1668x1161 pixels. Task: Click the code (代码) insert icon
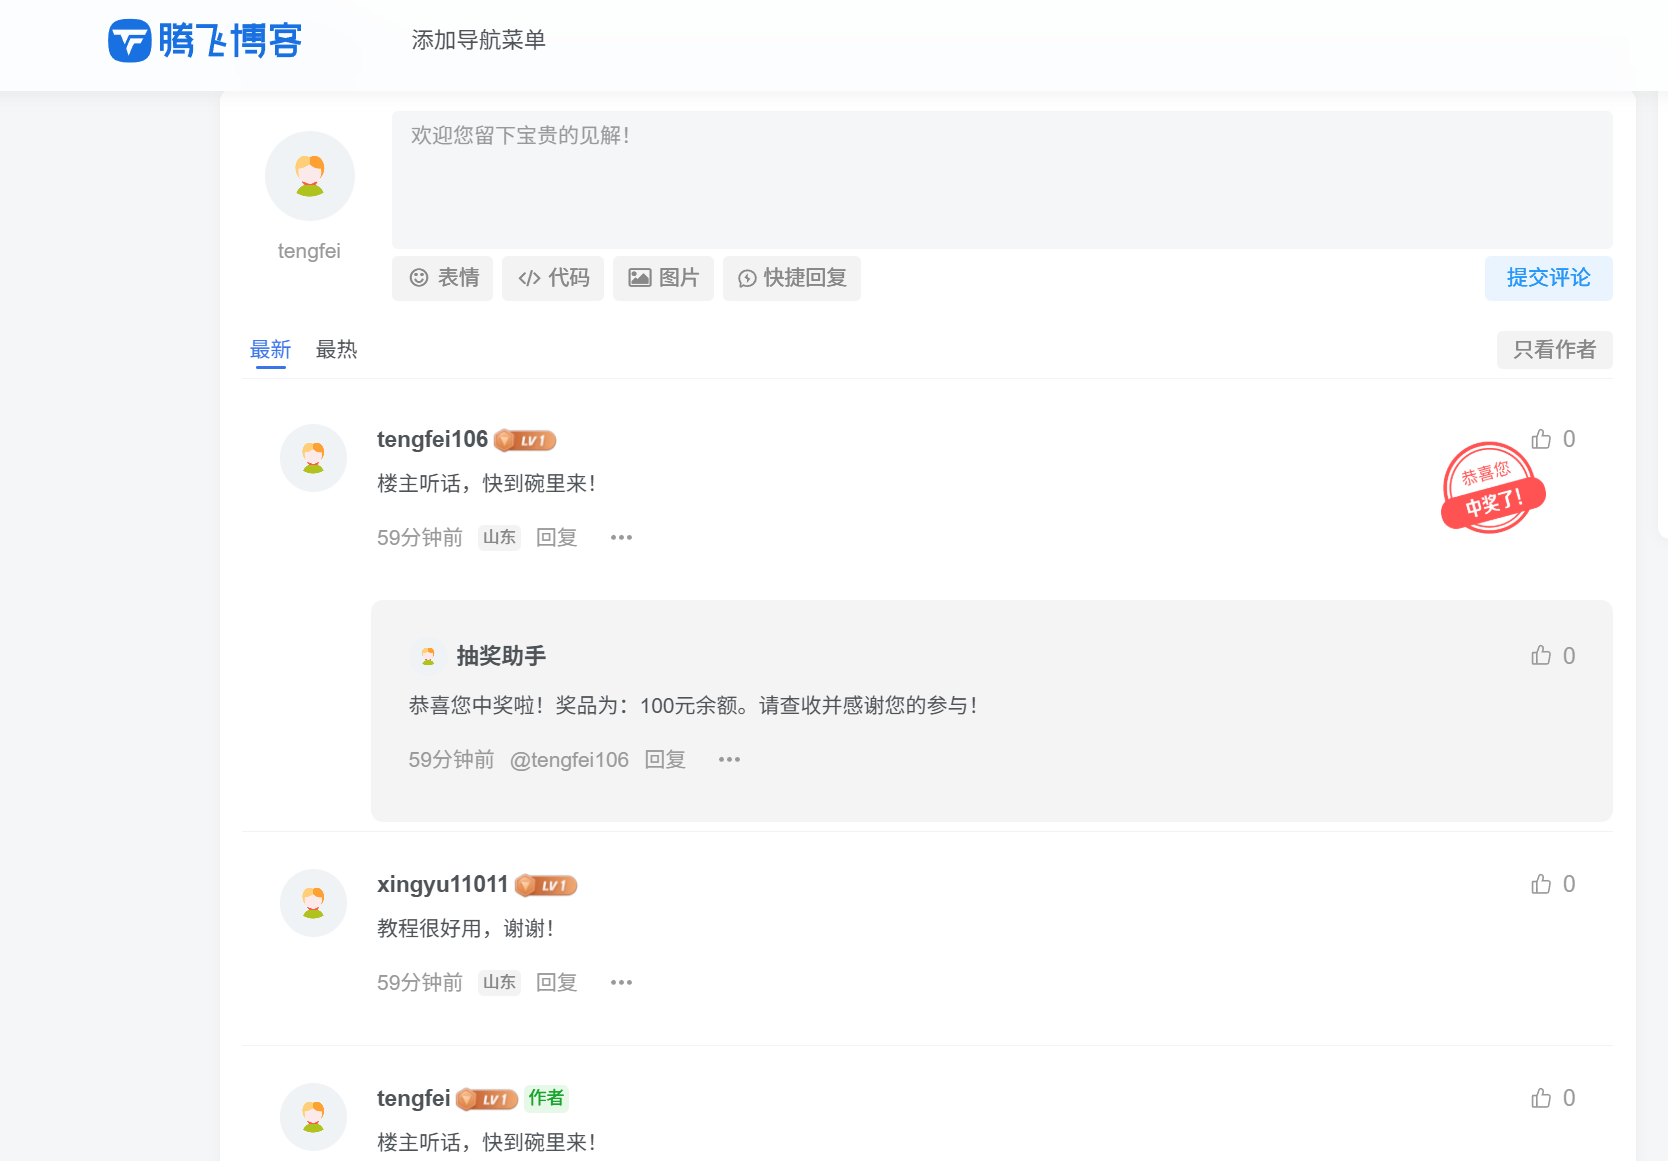529,278
